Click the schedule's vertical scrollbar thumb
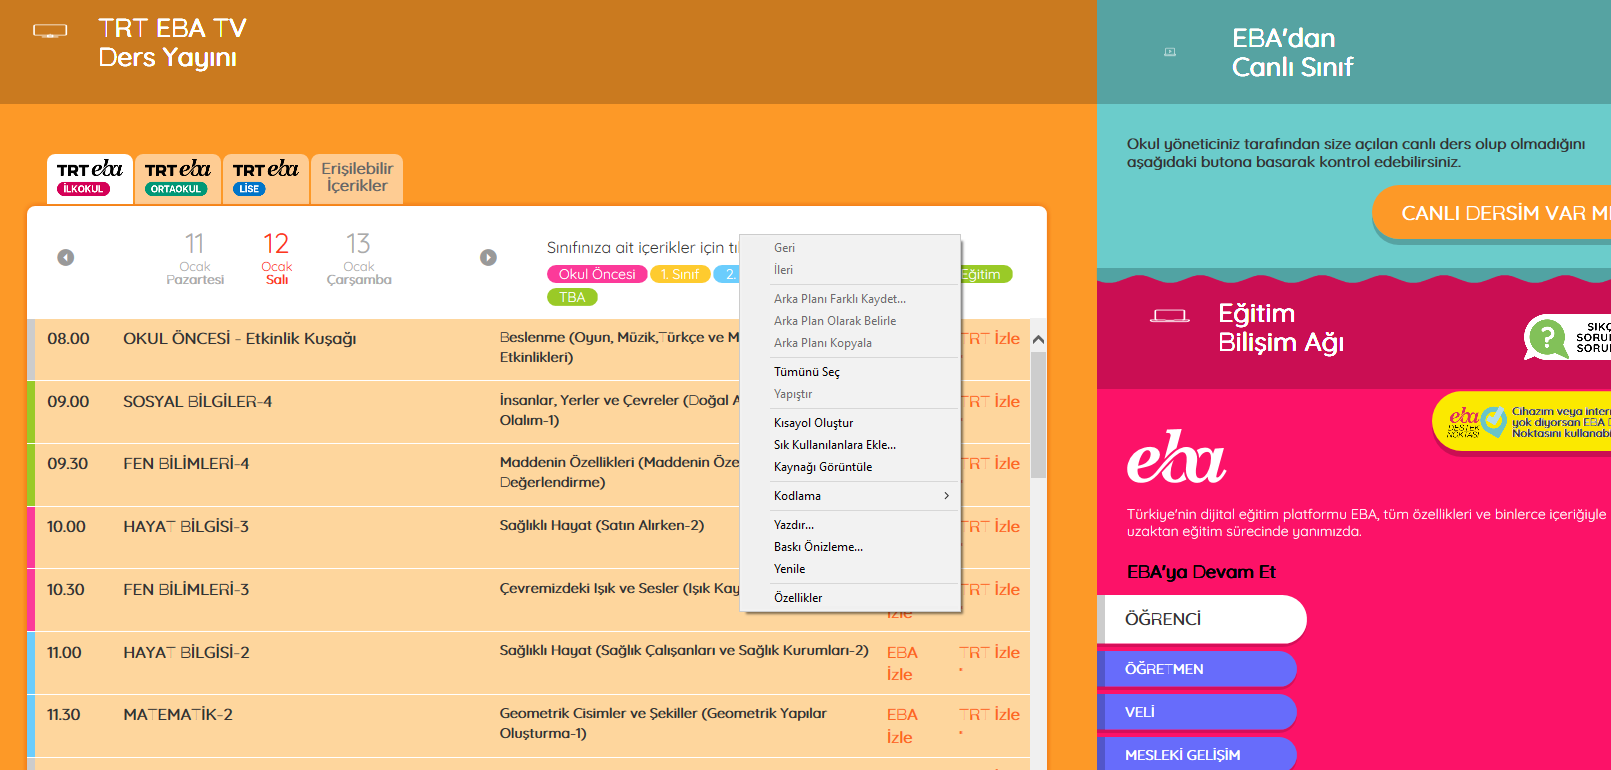This screenshot has width=1611, height=770. click(x=1038, y=415)
